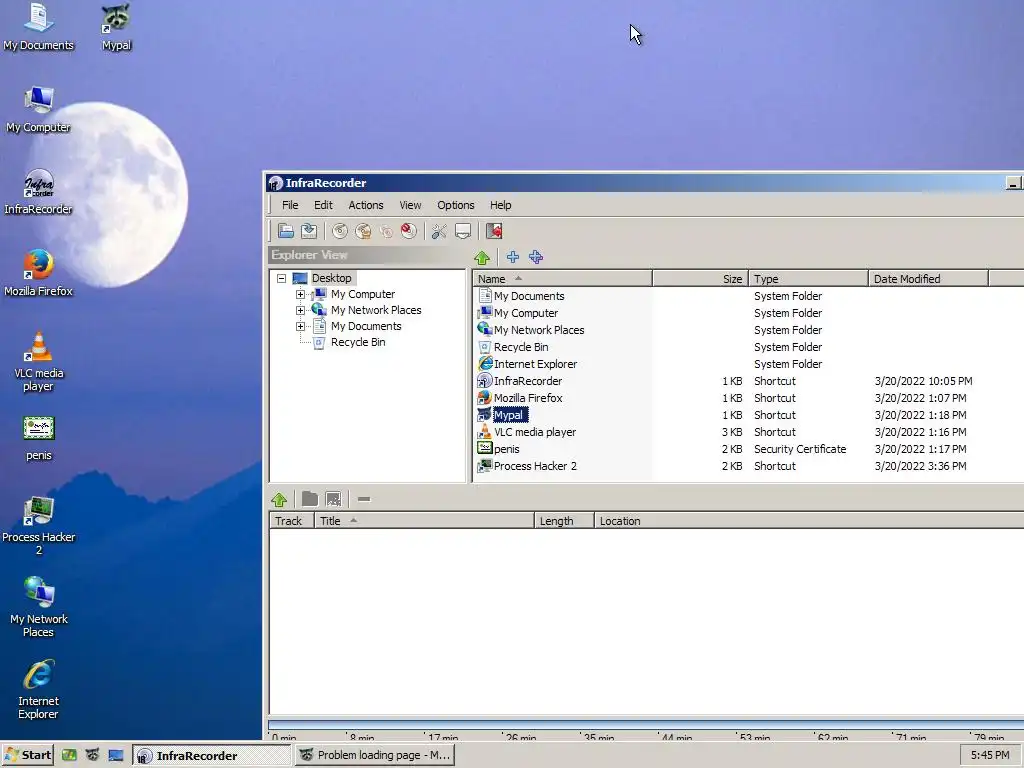Click the raccoon quick launch icon

92,755
